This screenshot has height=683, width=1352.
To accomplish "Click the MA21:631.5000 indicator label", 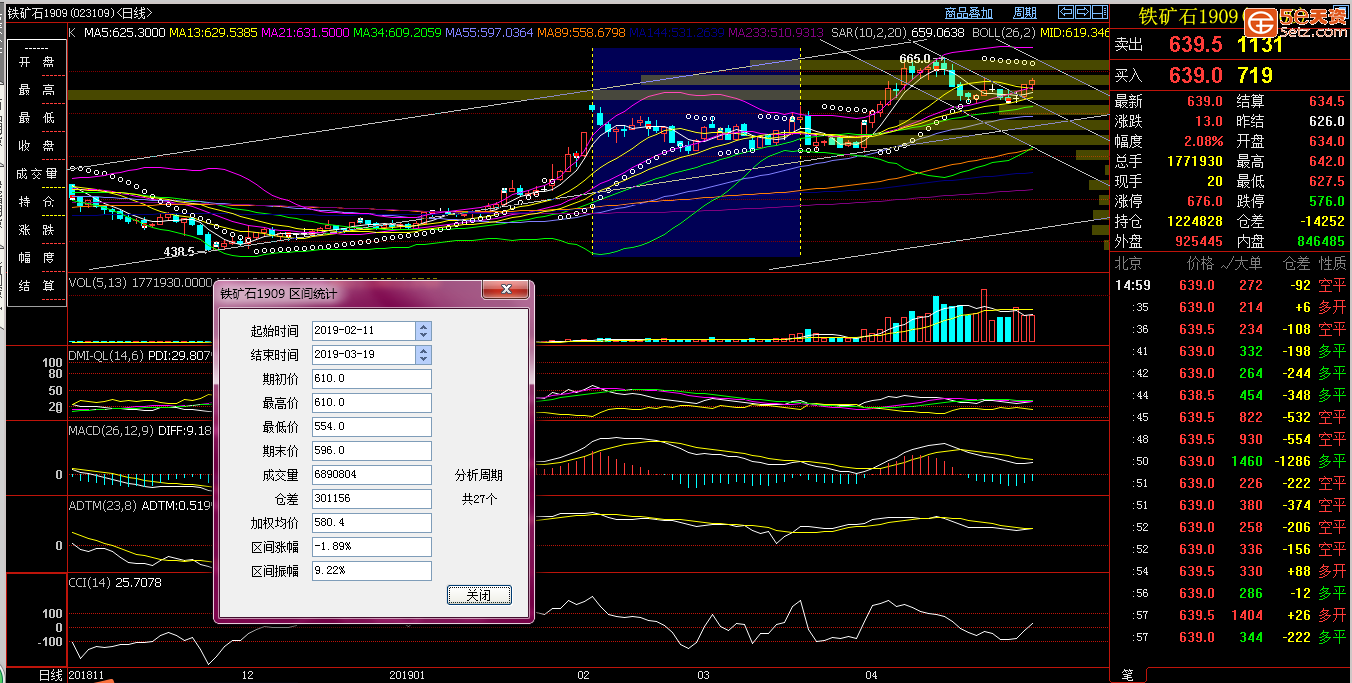I will click(x=305, y=33).
